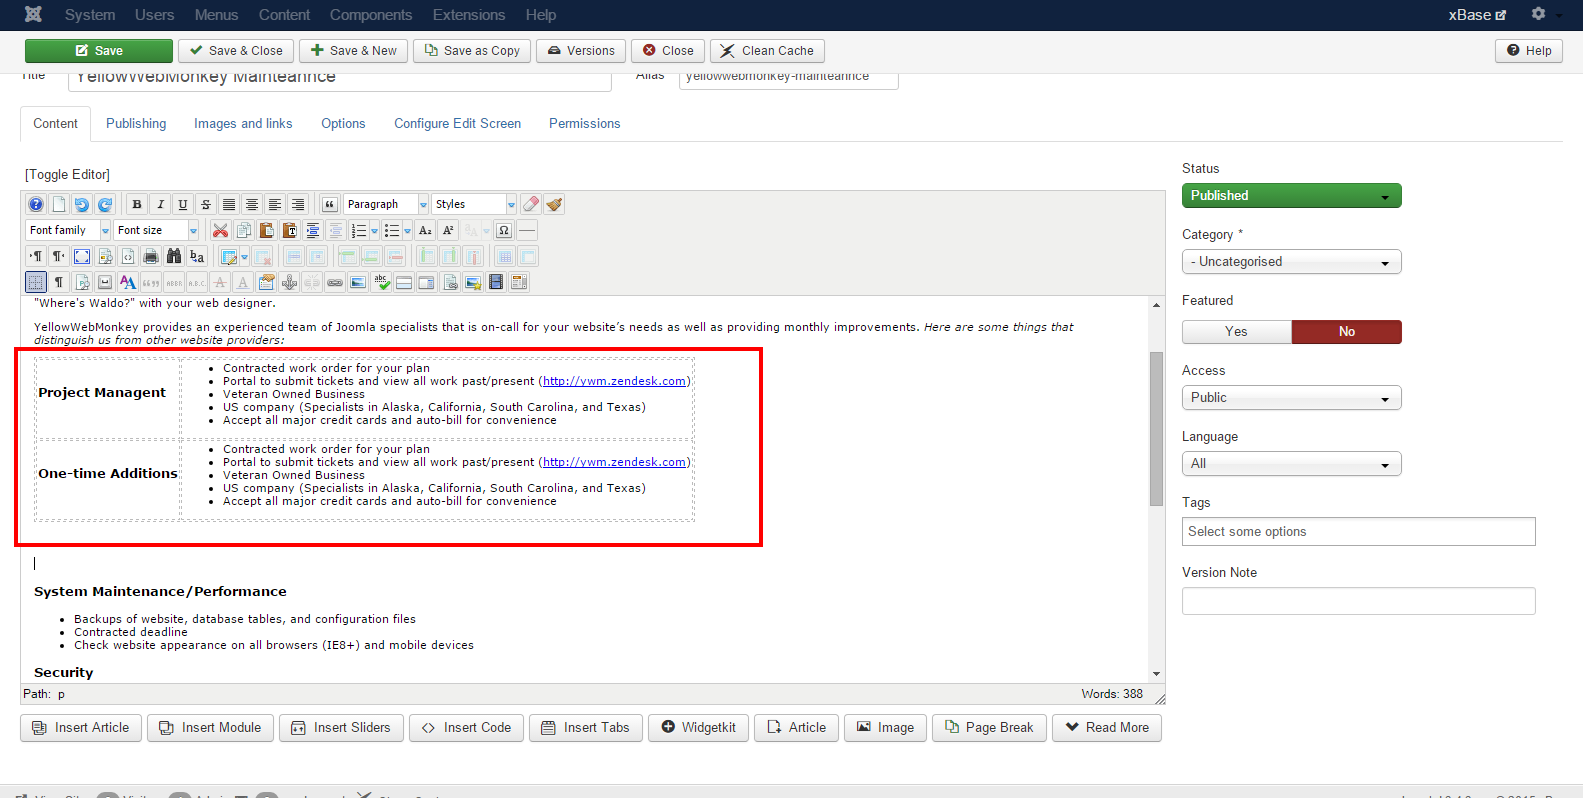Insert a horizontal rule
Screen dimensions: 1583x798
tap(527, 230)
